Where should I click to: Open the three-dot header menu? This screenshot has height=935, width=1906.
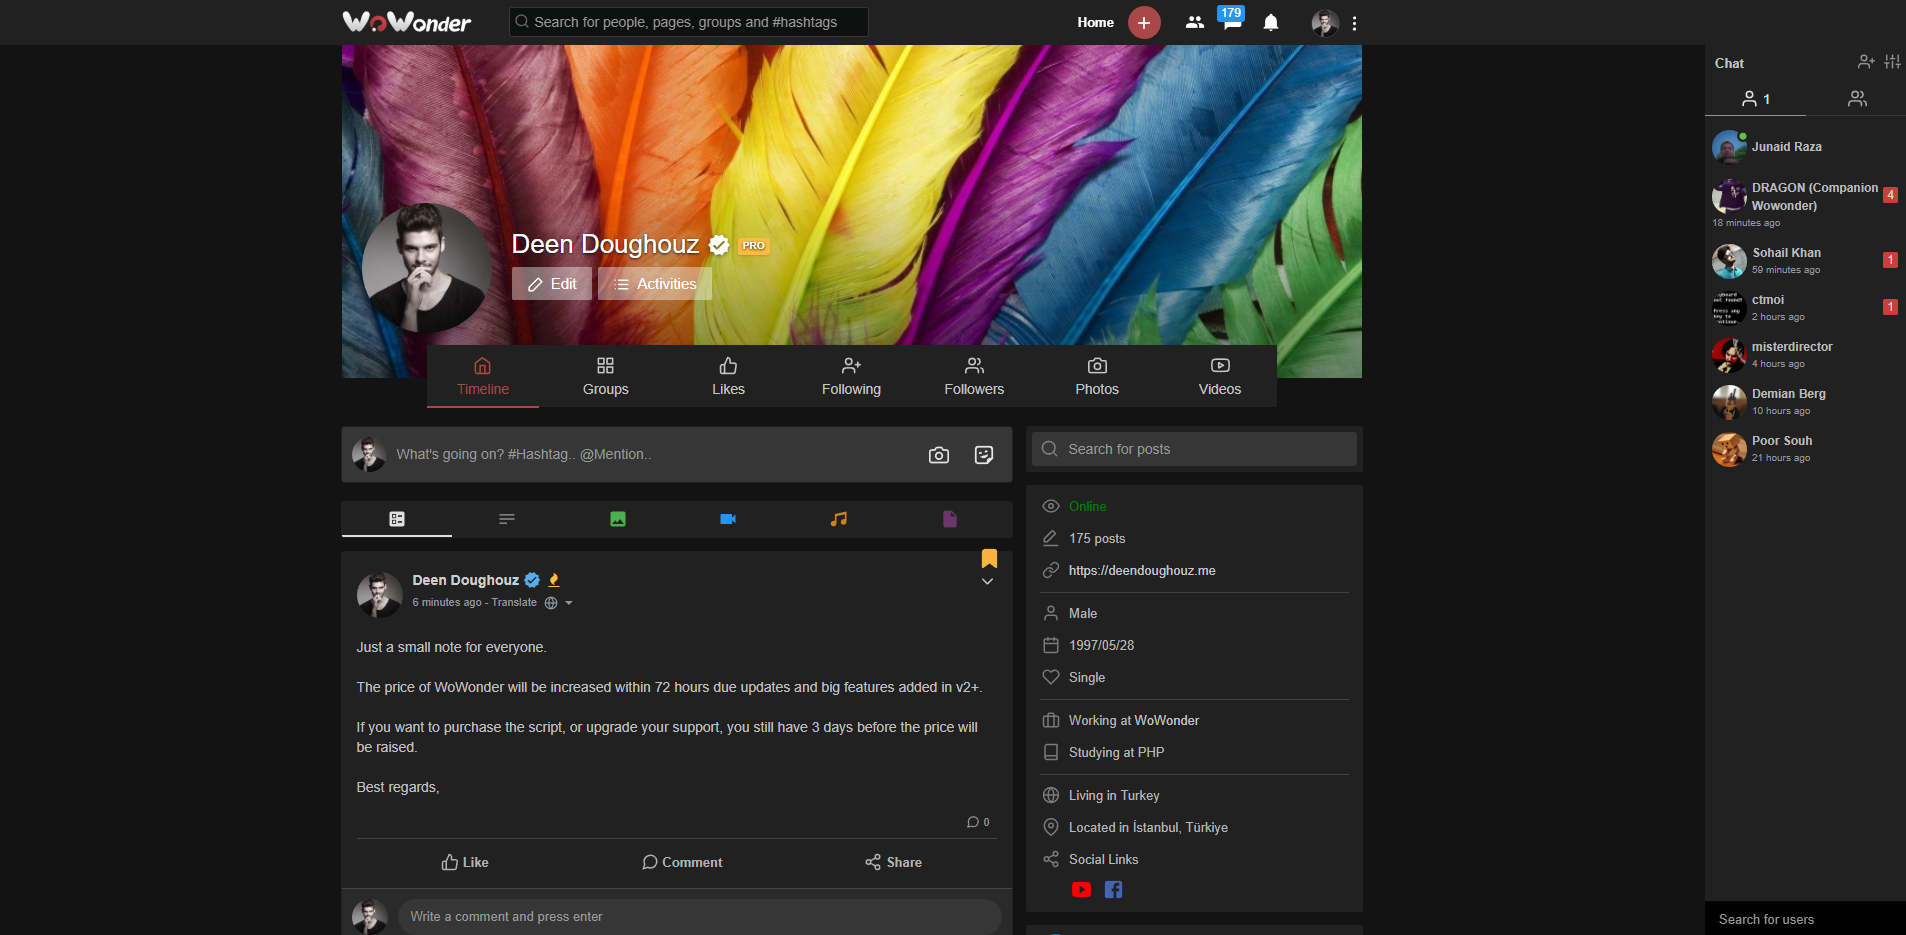pyautogui.click(x=1354, y=23)
